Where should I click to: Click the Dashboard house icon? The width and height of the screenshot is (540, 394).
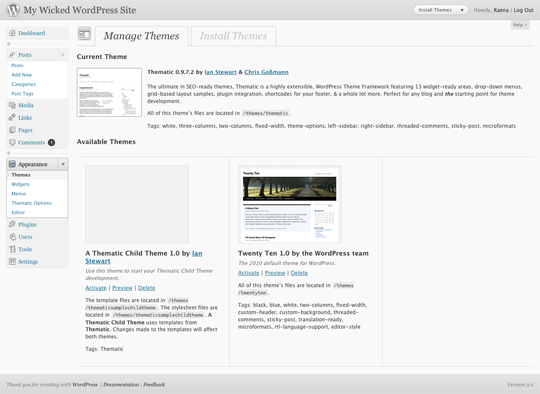pyautogui.click(x=12, y=33)
